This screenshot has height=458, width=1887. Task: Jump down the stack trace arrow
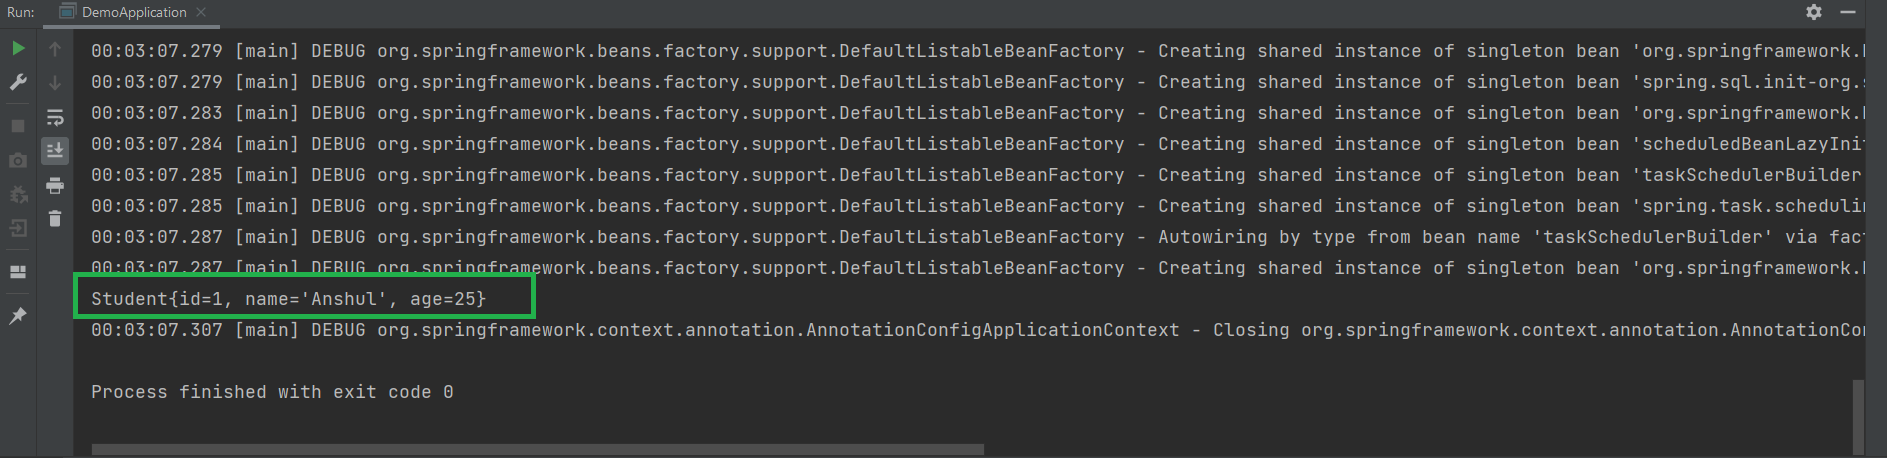(55, 83)
